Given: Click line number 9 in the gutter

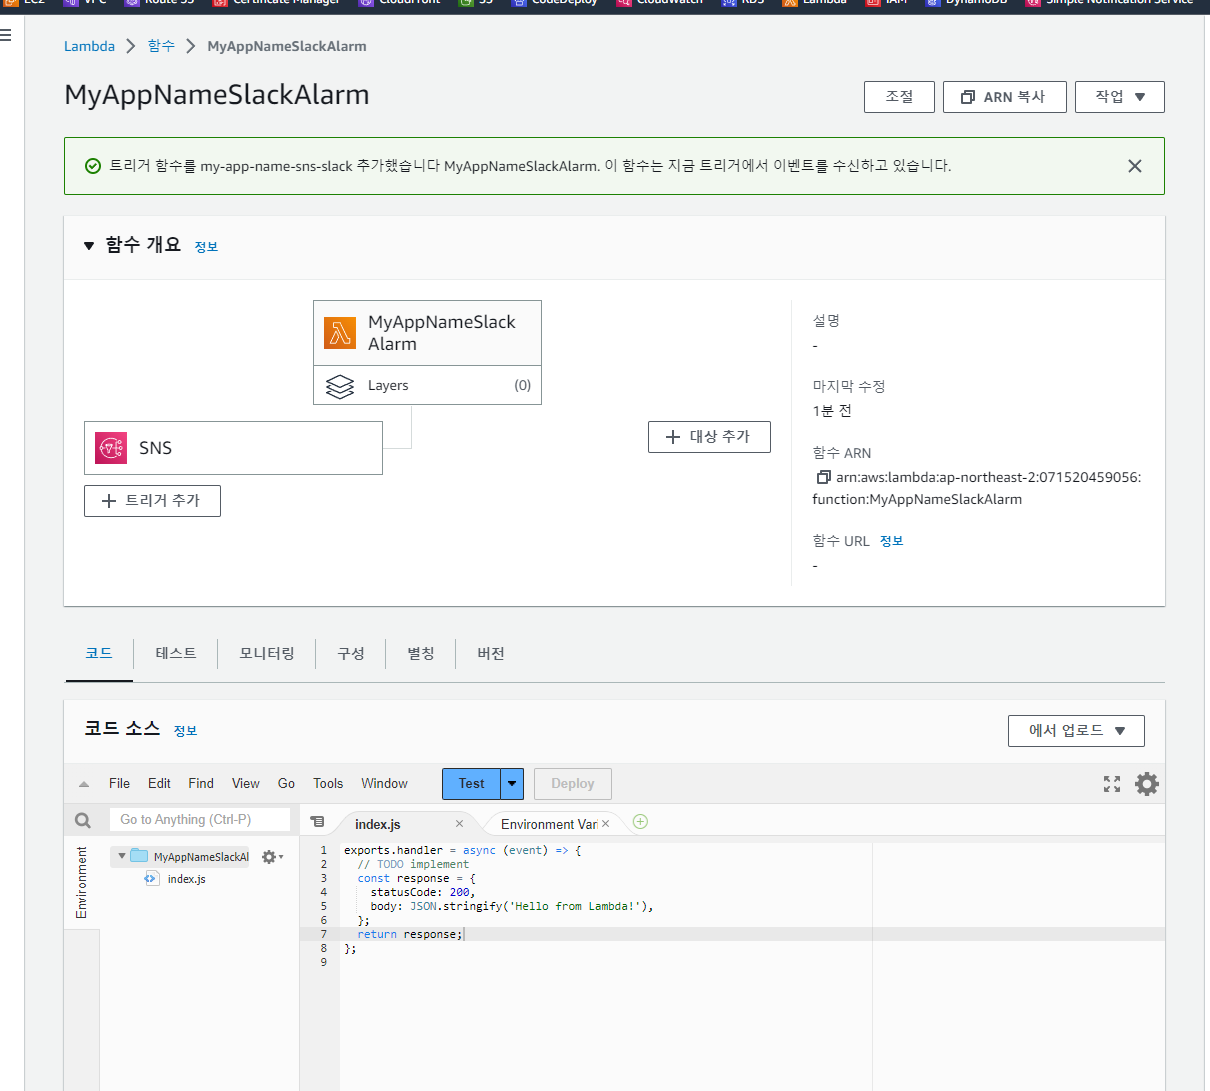Looking at the screenshot, I should (323, 962).
